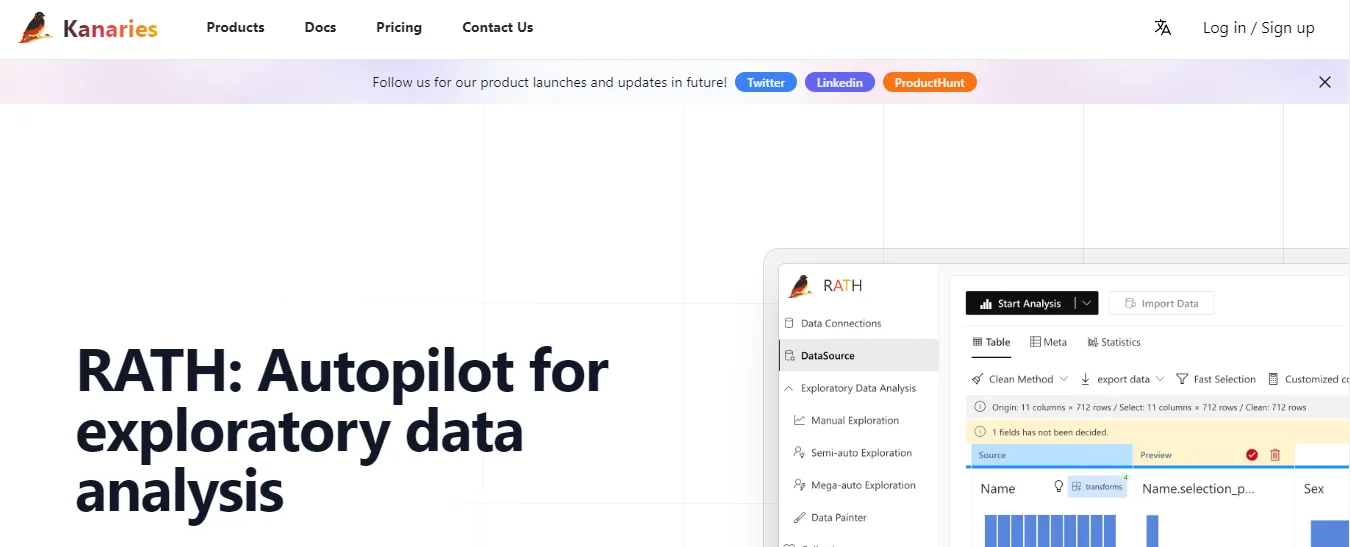Open the Start Analysis dropdown arrow
Viewport: 1350px width, 547px height.
1086,304
